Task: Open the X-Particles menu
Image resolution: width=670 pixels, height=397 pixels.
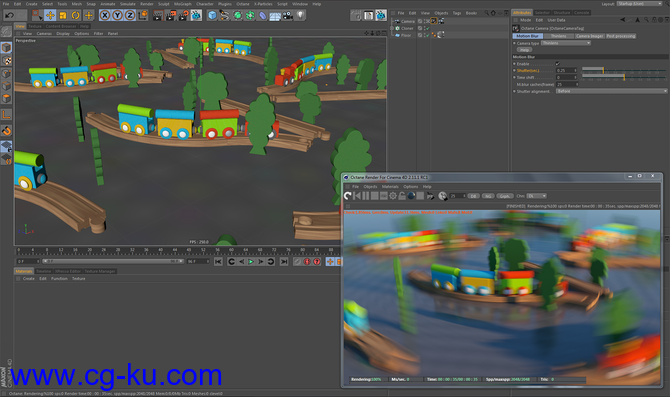Action: [263, 4]
